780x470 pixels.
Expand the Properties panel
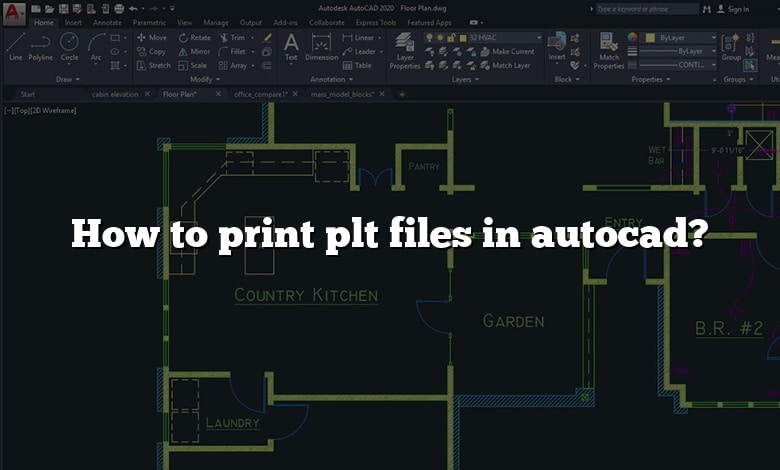pos(651,79)
